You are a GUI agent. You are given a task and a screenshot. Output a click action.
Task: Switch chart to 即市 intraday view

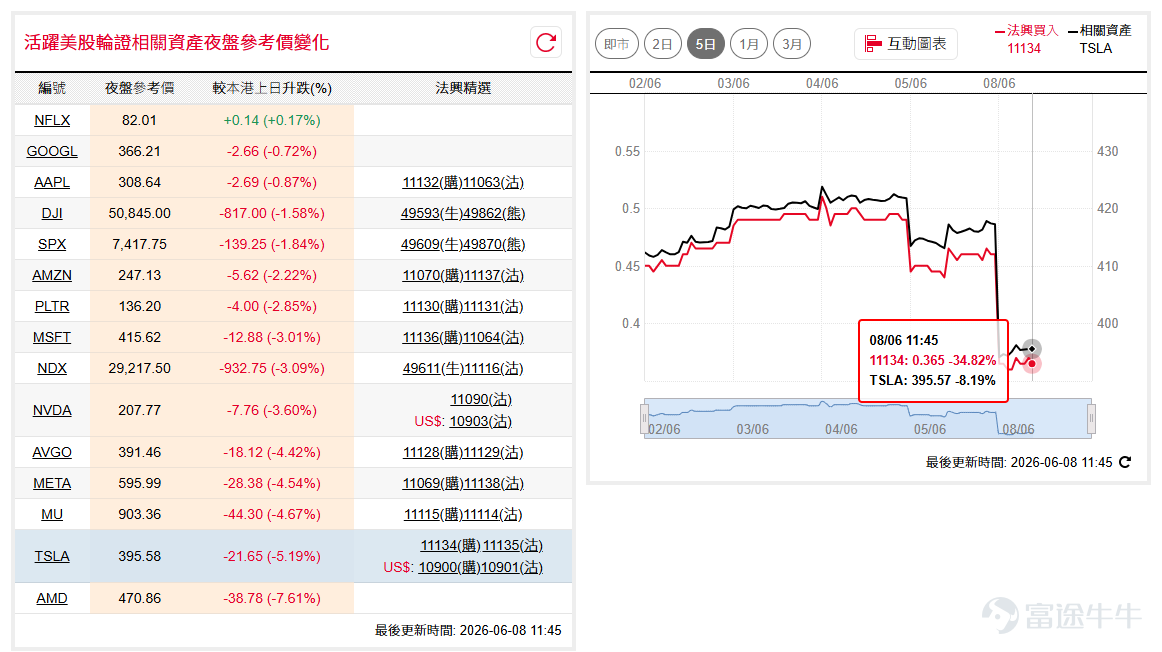point(617,44)
